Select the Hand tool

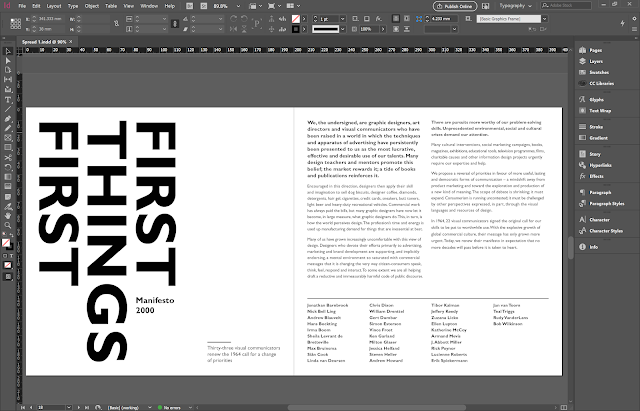[x=8, y=215]
